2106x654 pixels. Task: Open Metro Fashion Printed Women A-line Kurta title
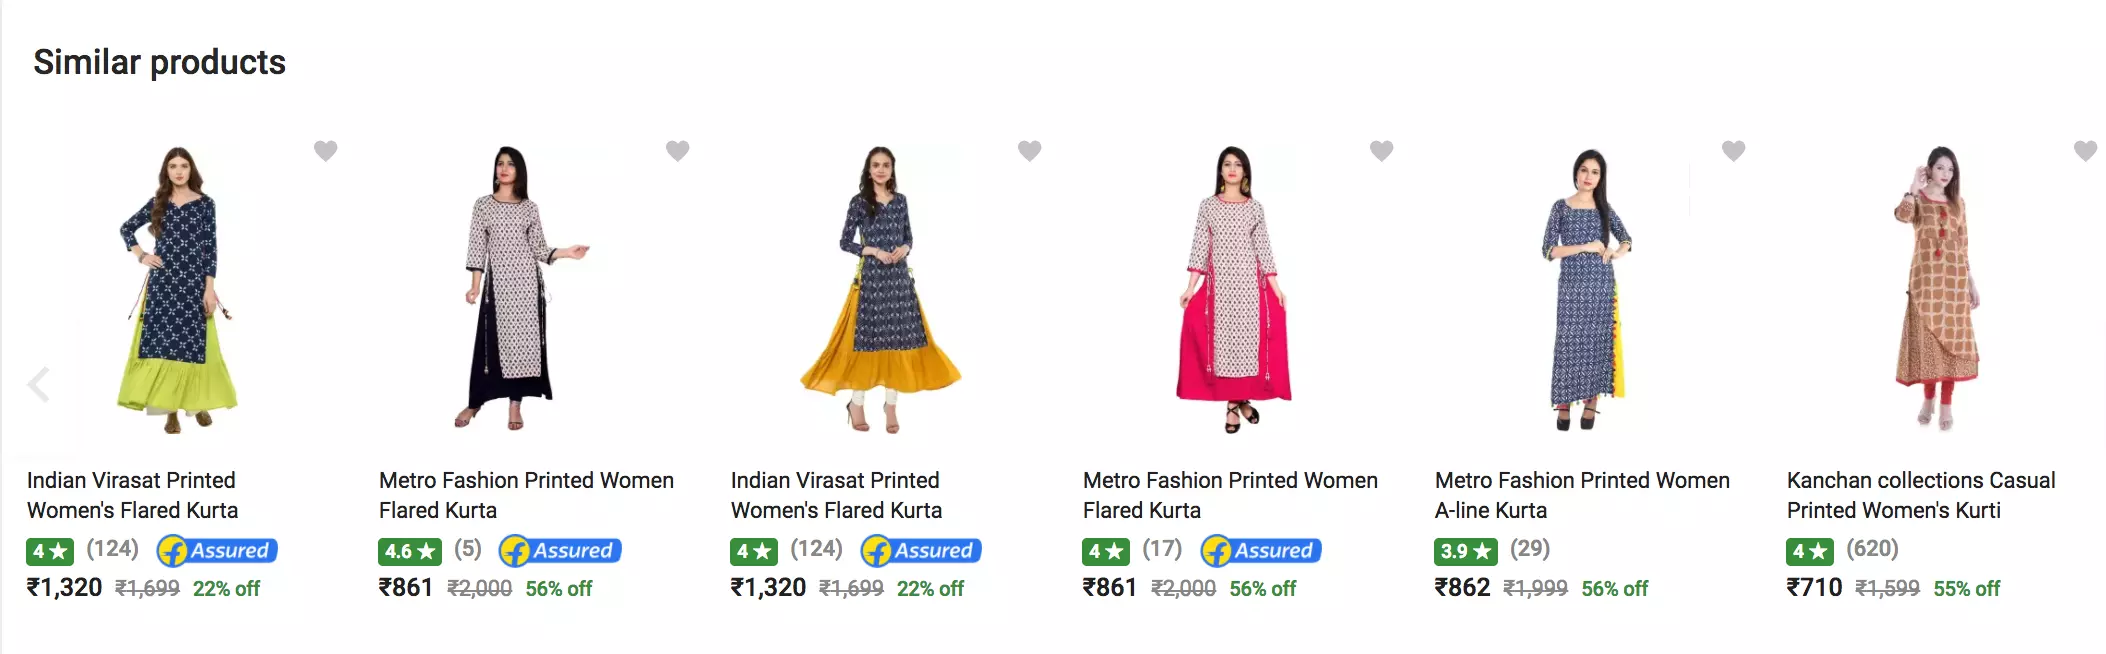[x=1581, y=495]
